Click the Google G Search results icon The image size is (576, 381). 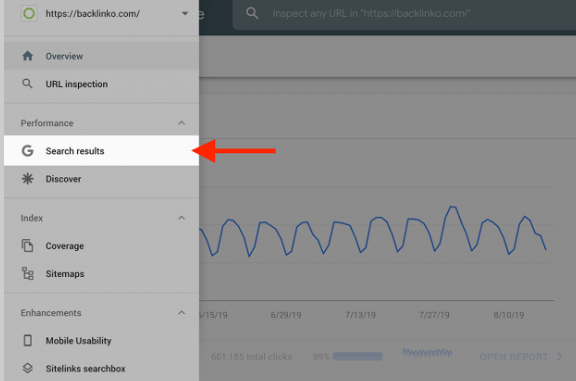(28, 151)
